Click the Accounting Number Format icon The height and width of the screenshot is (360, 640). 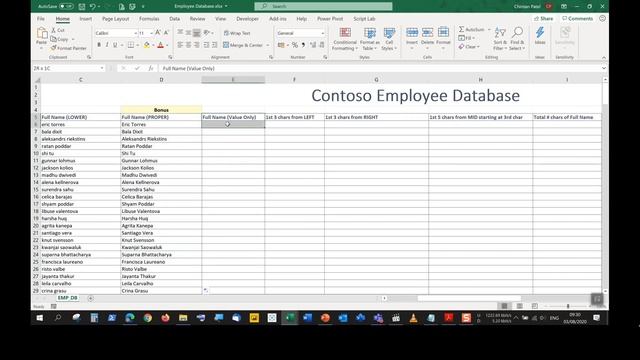coord(281,45)
